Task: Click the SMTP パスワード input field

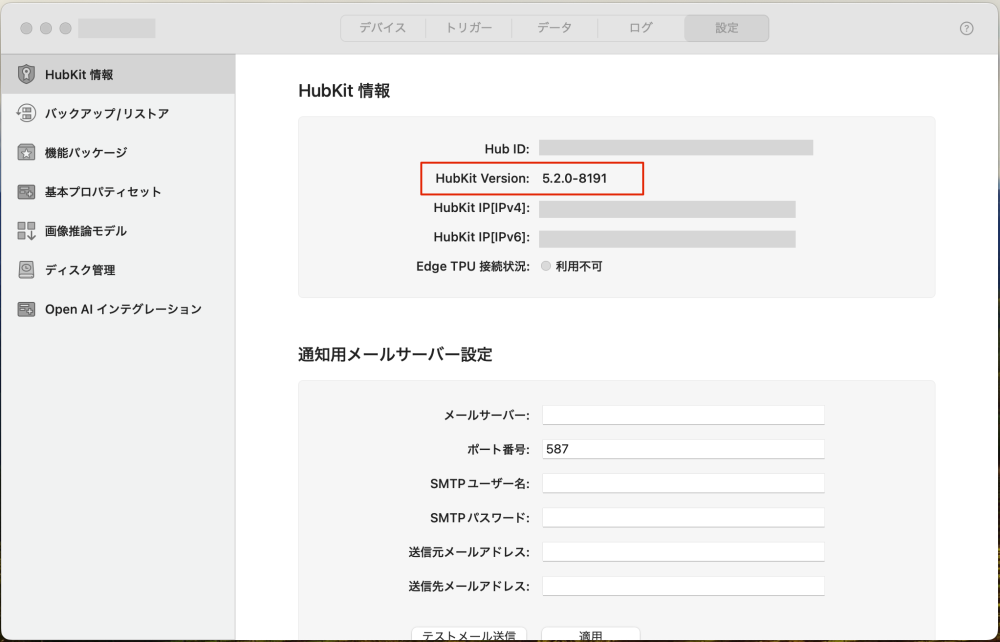Action: coord(683,518)
